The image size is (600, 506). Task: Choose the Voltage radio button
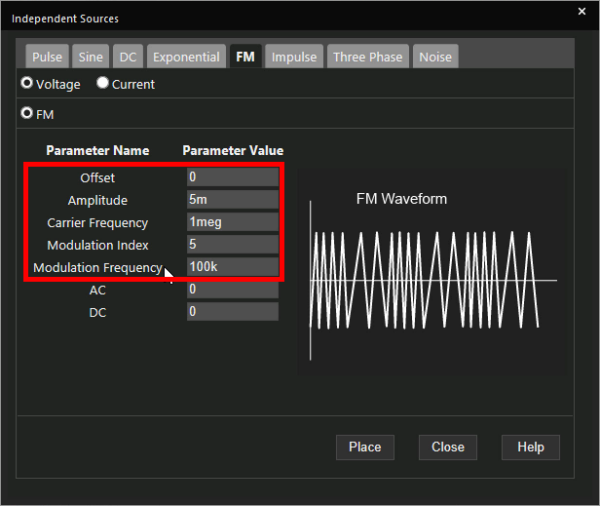27,83
